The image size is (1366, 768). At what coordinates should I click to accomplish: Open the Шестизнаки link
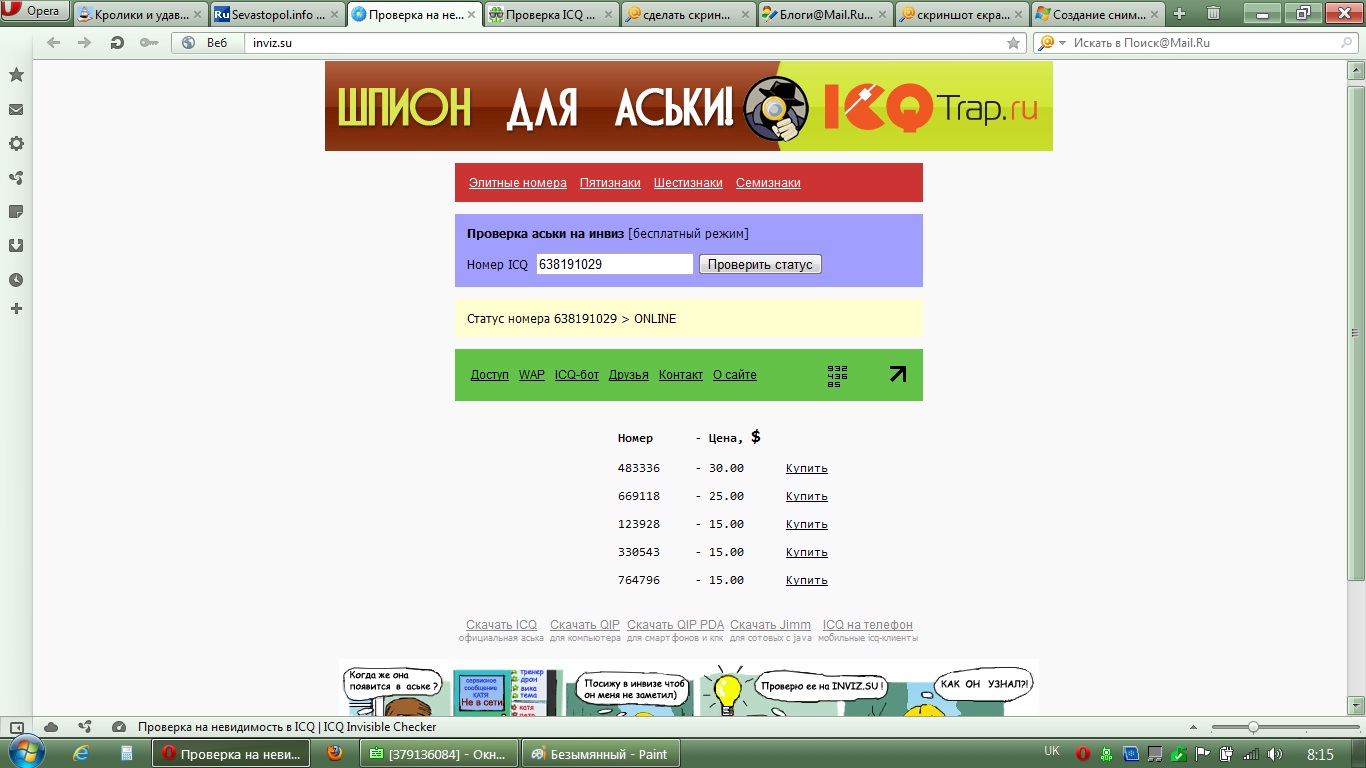(688, 183)
